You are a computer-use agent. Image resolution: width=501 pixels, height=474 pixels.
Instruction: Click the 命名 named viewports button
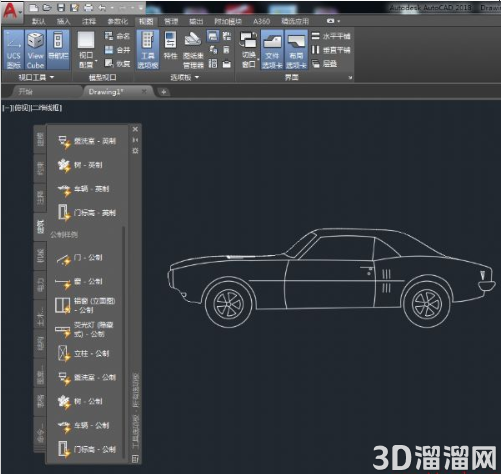tap(117, 36)
